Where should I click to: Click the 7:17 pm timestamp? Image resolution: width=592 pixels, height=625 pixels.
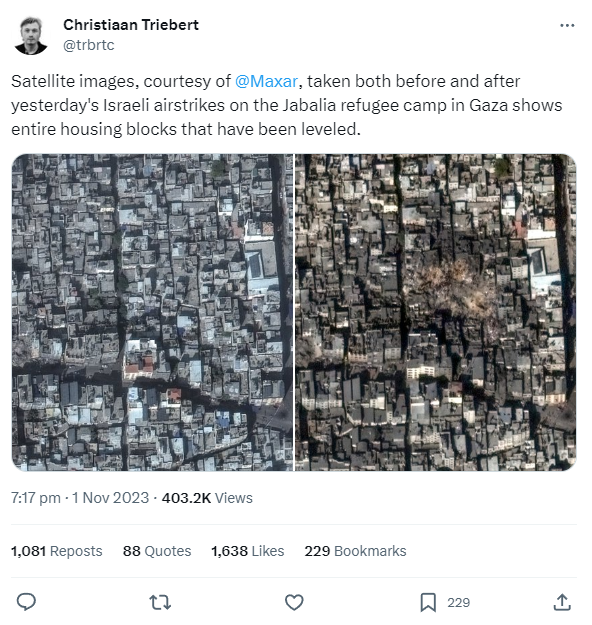pos(36,498)
